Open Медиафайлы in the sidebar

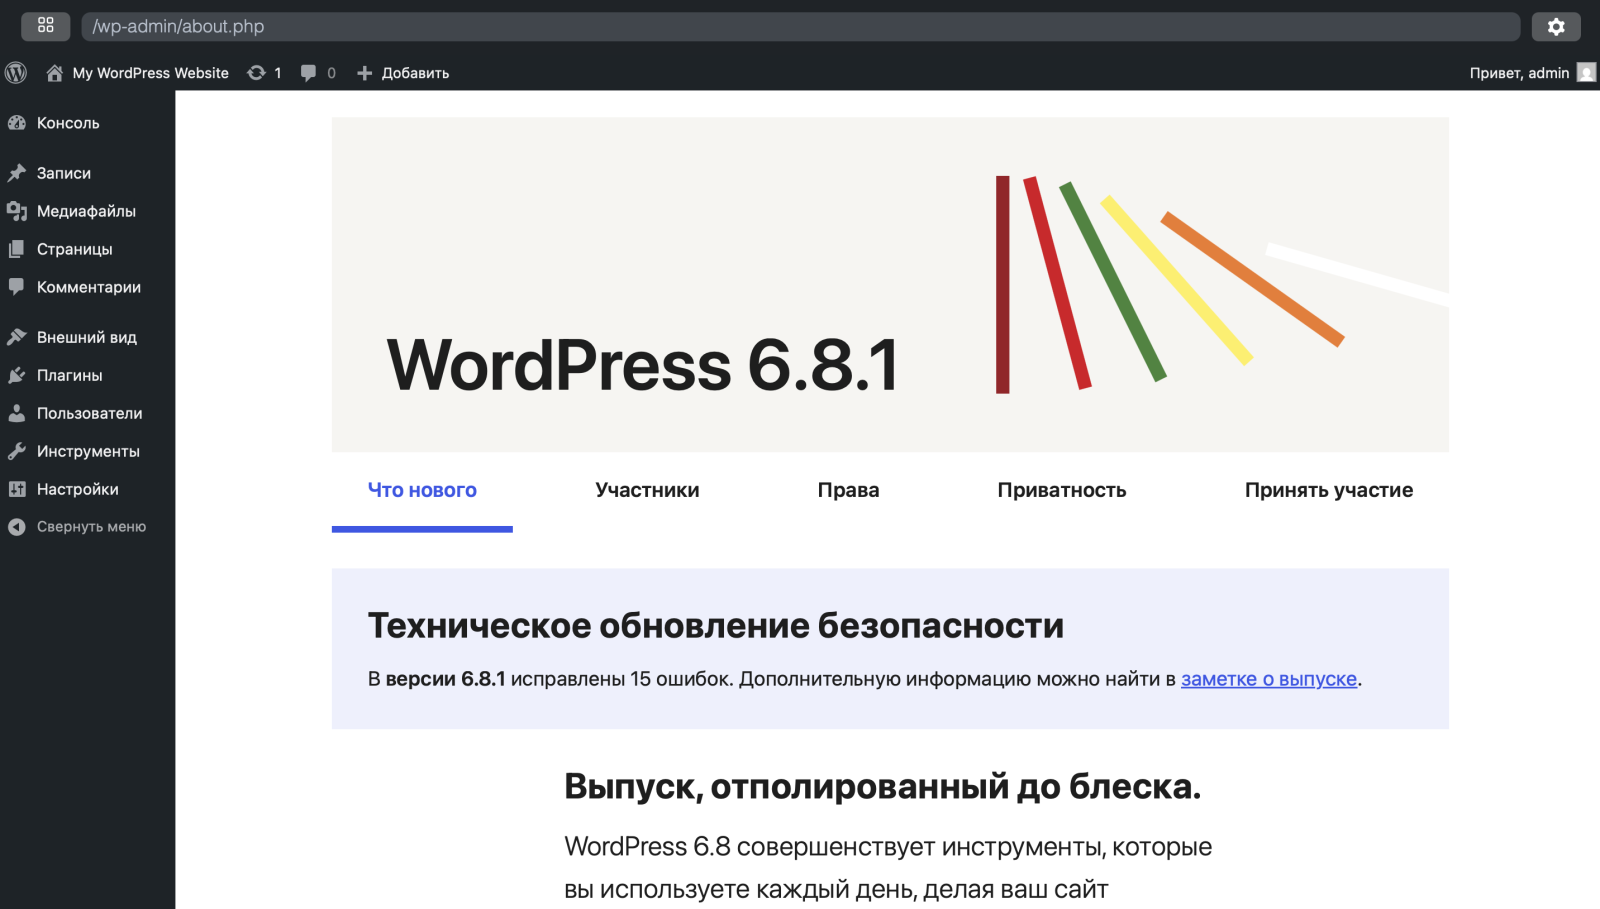(x=86, y=211)
